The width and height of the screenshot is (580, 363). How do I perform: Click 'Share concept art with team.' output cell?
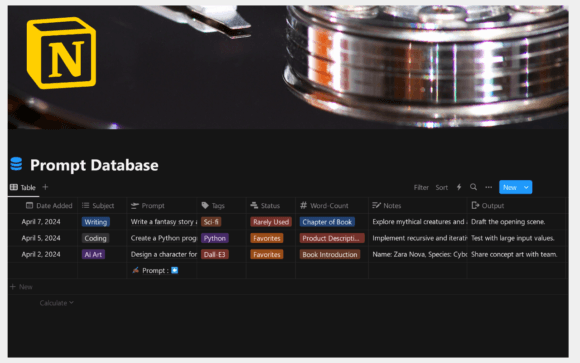(x=517, y=254)
